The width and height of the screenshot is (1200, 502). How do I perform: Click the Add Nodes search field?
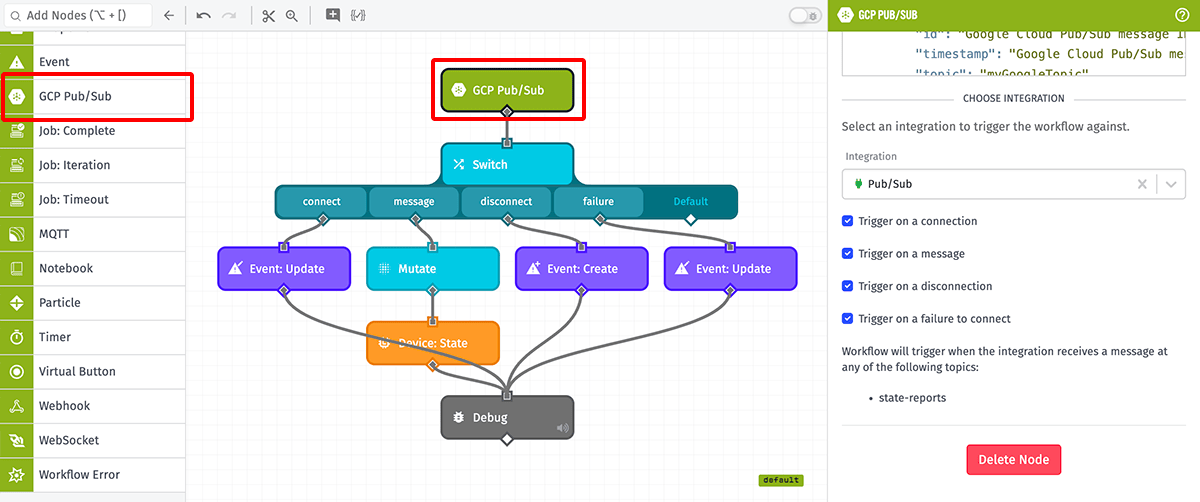click(78, 15)
